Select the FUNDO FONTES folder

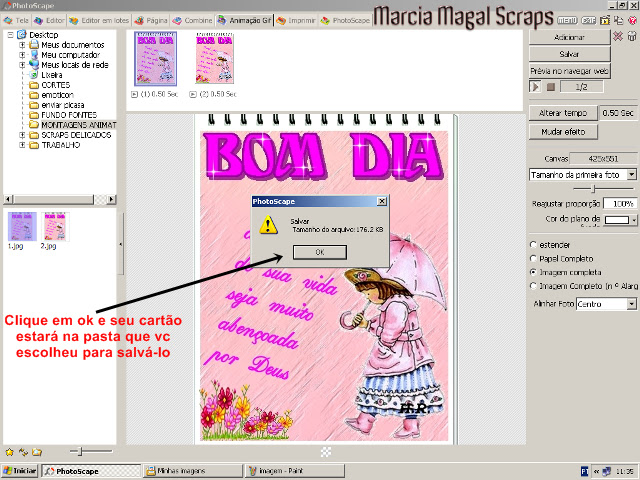click(x=69, y=115)
